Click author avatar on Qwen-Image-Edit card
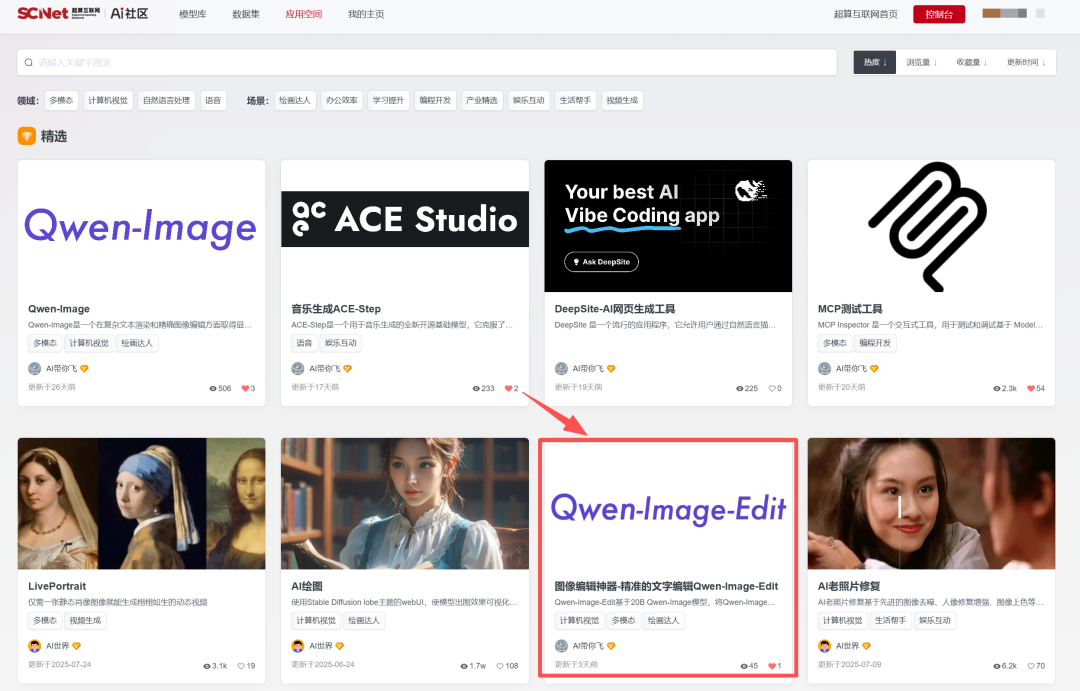 tap(561, 646)
